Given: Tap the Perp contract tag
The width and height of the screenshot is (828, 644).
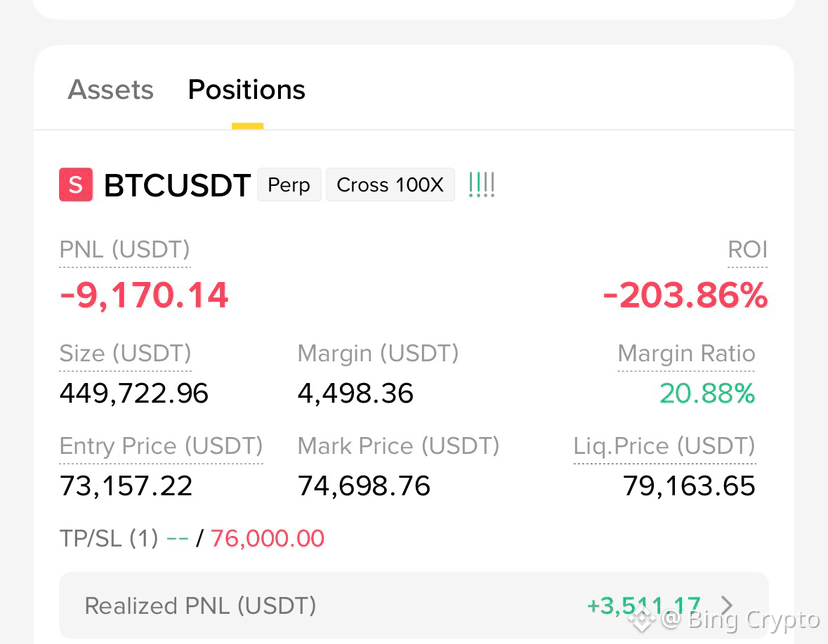Looking at the screenshot, I should click(x=289, y=185).
